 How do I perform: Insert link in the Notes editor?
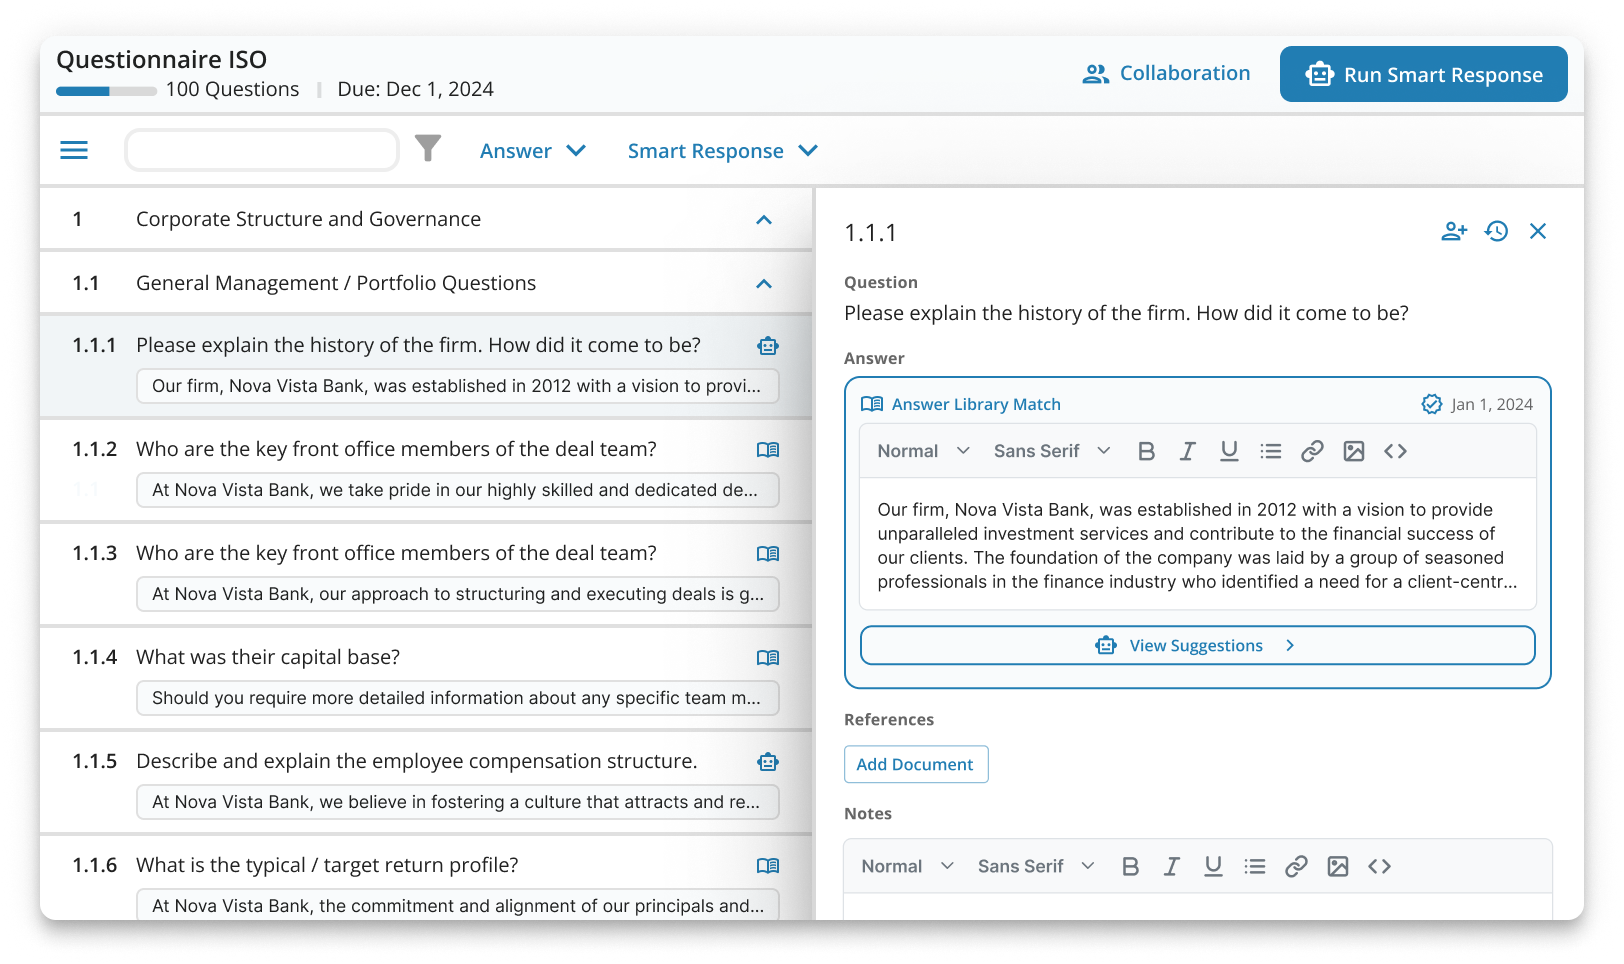(x=1296, y=866)
